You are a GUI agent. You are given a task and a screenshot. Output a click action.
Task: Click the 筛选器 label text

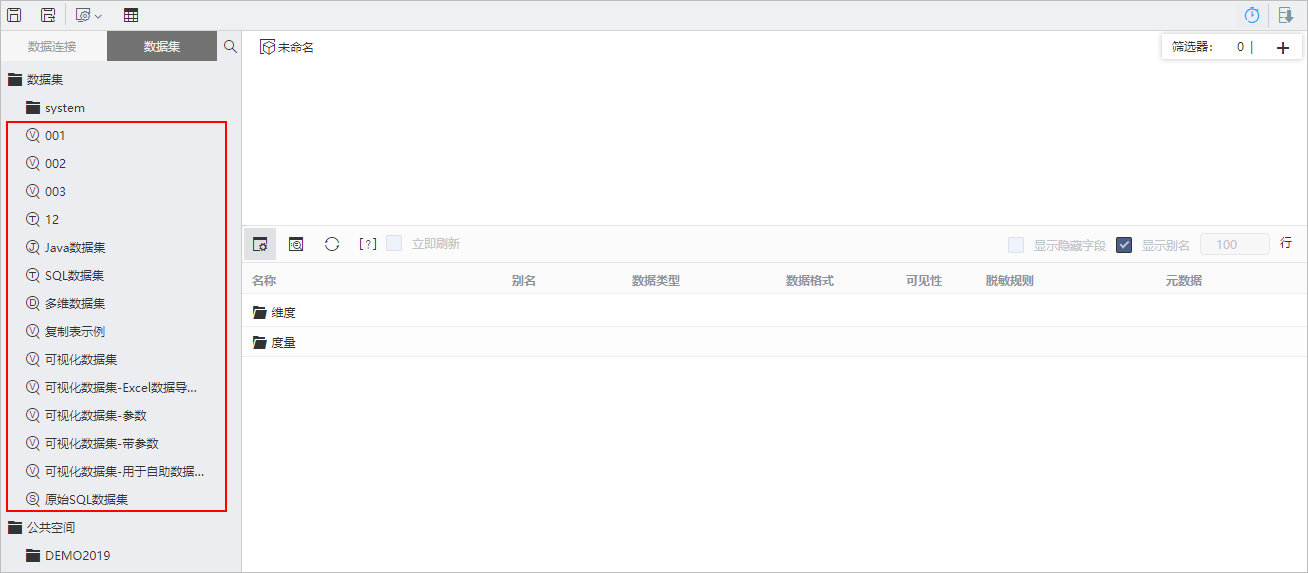[1192, 47]
